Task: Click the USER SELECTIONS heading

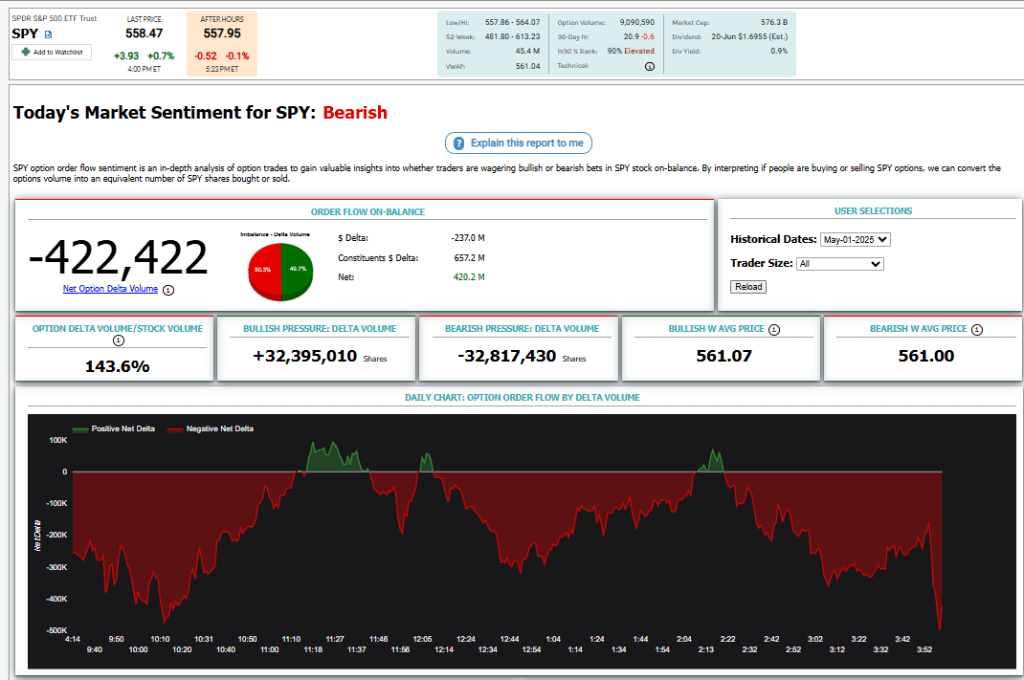Action: coord(873,211)
